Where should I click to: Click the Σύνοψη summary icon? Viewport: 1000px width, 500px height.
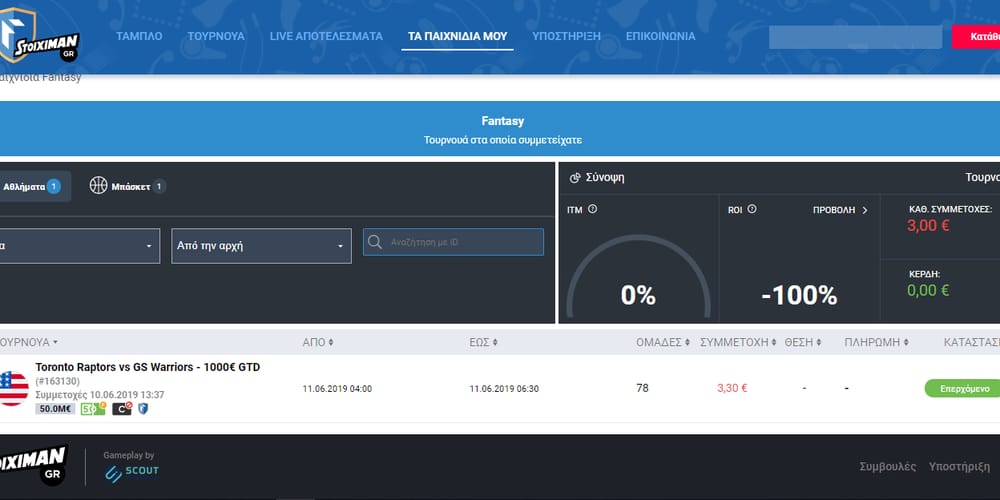(575, 178)
